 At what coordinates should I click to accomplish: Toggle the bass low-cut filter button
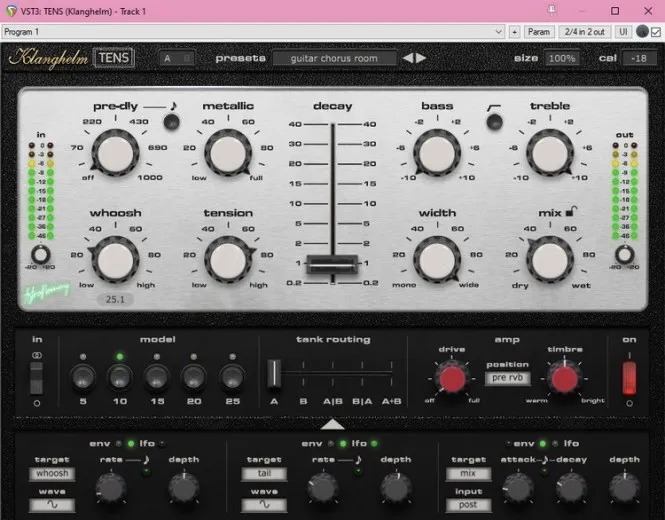[492, 122]
